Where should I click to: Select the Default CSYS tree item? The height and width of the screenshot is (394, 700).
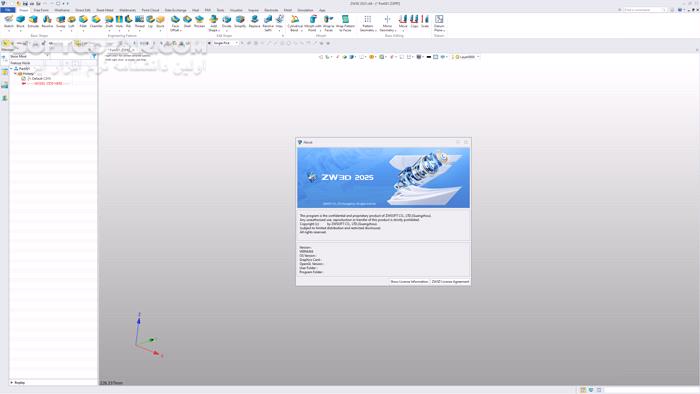pyautogui.click(x=41, y=79)
